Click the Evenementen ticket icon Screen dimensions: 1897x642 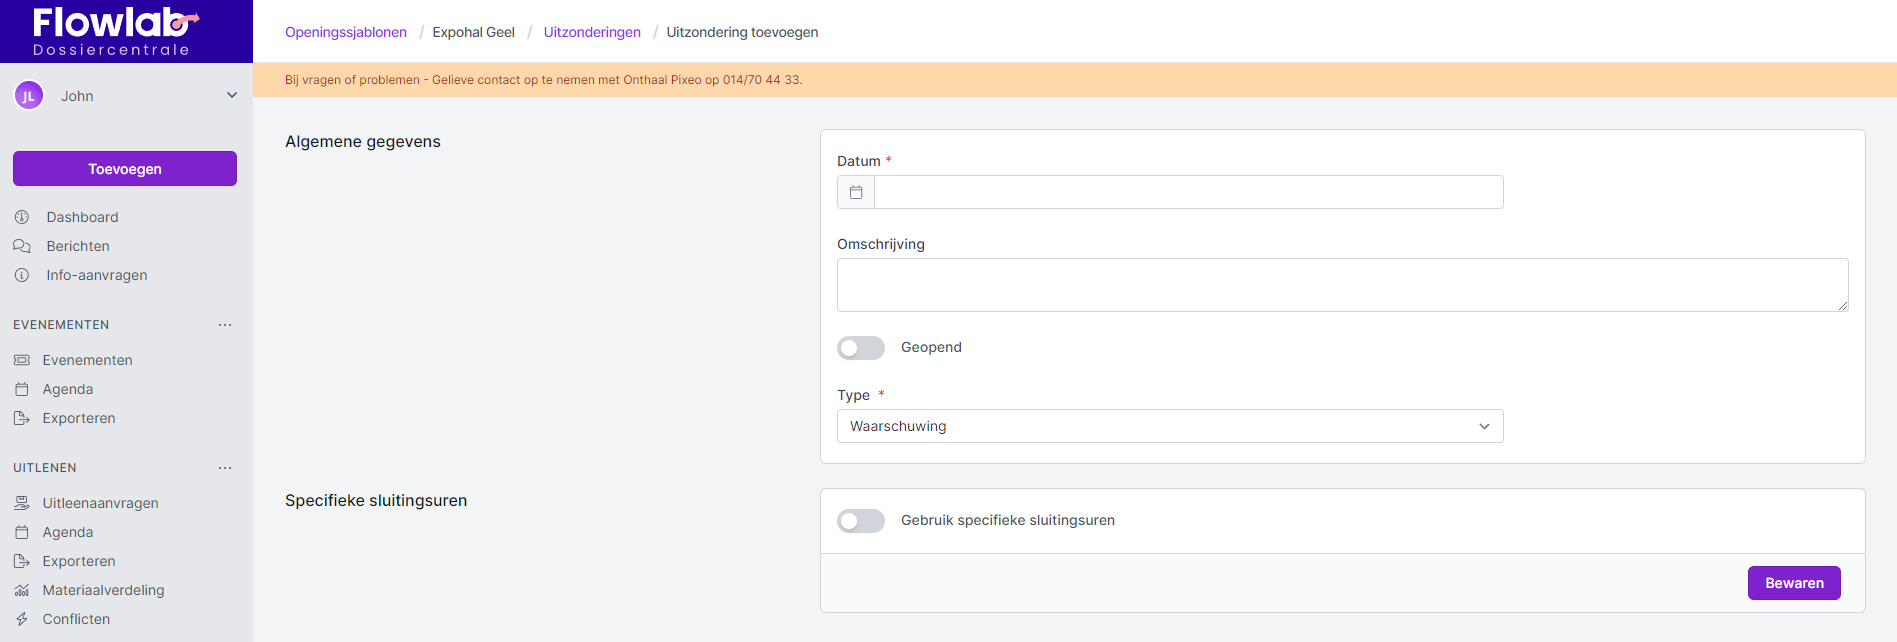point(22,360)
